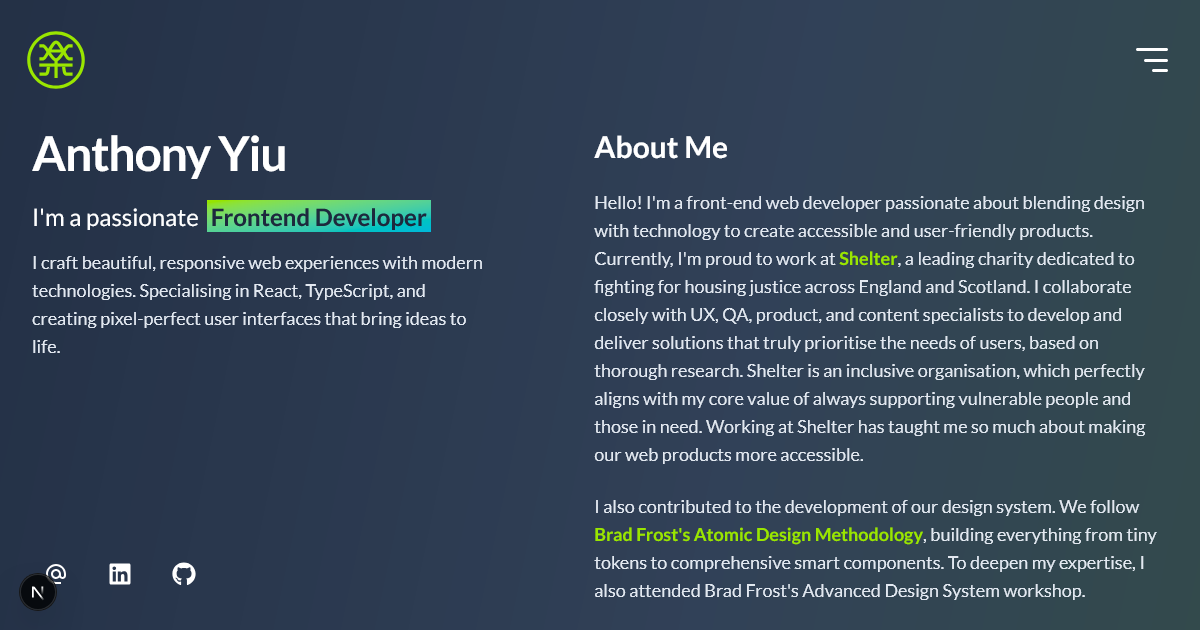The image size is (1200, 630).
Task: Contact Anthony using the mail icon
Action: coord(56,573)
